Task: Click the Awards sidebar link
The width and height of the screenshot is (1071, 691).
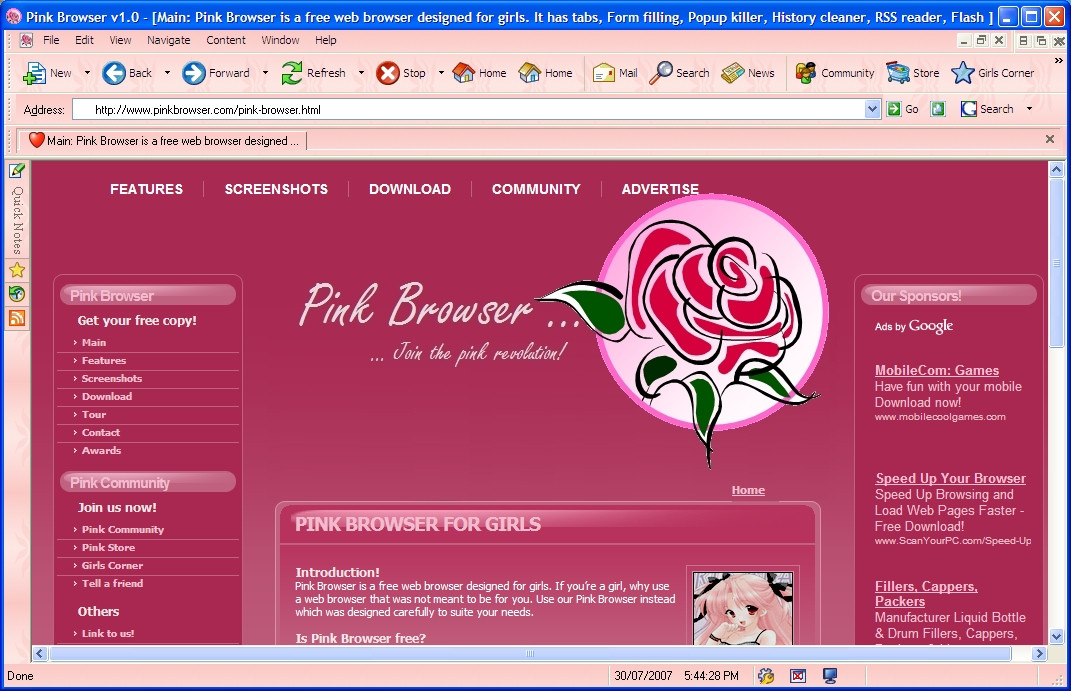Action: 101,451
